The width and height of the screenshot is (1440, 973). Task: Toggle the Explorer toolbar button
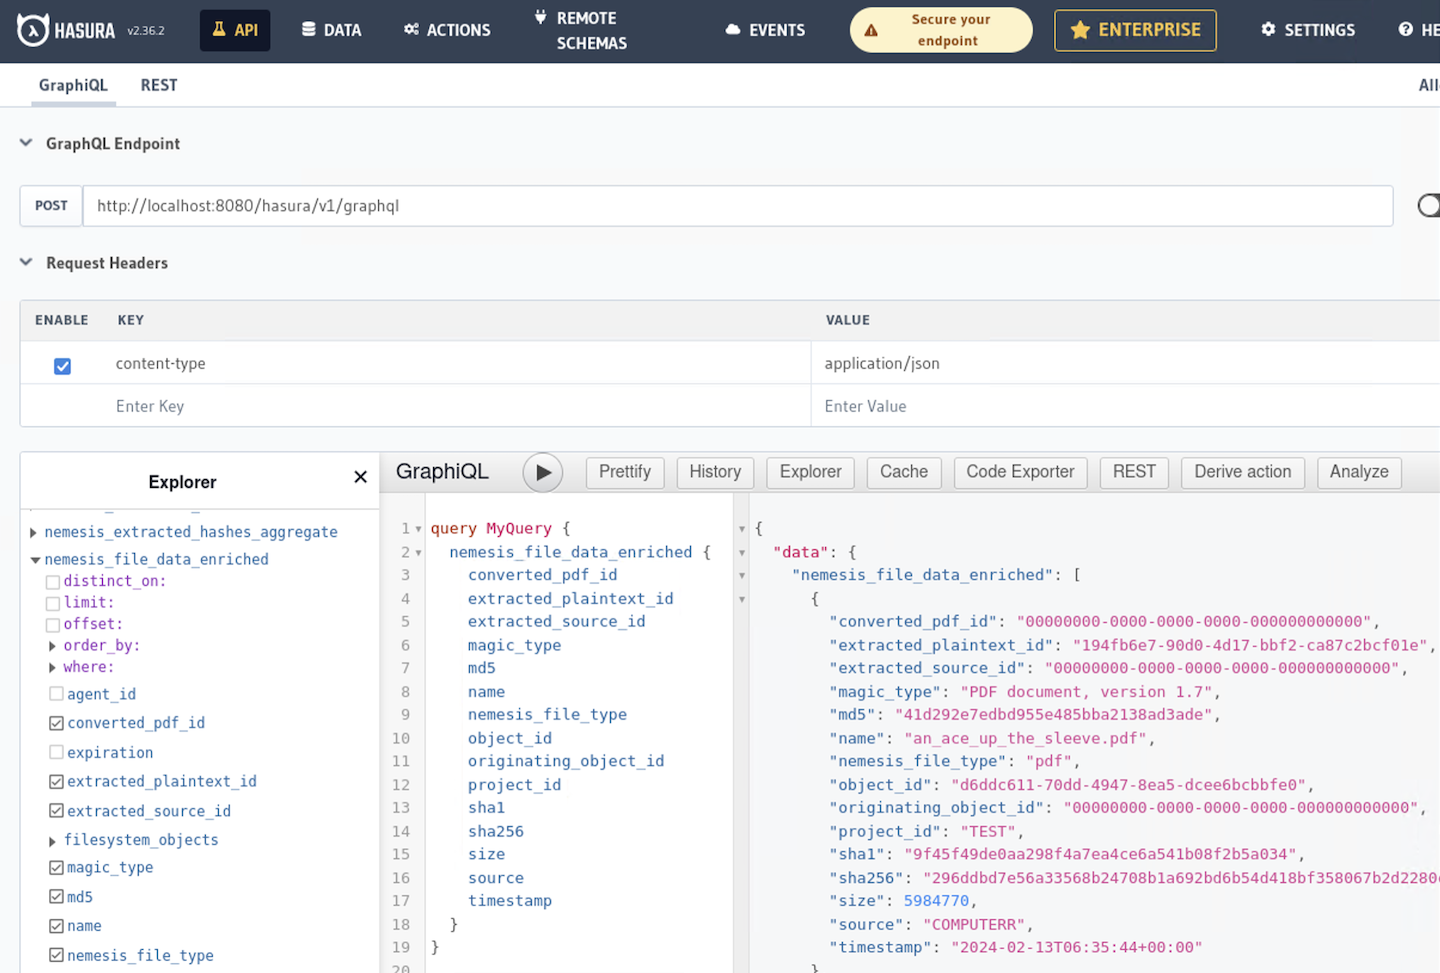tap(810, 472)
